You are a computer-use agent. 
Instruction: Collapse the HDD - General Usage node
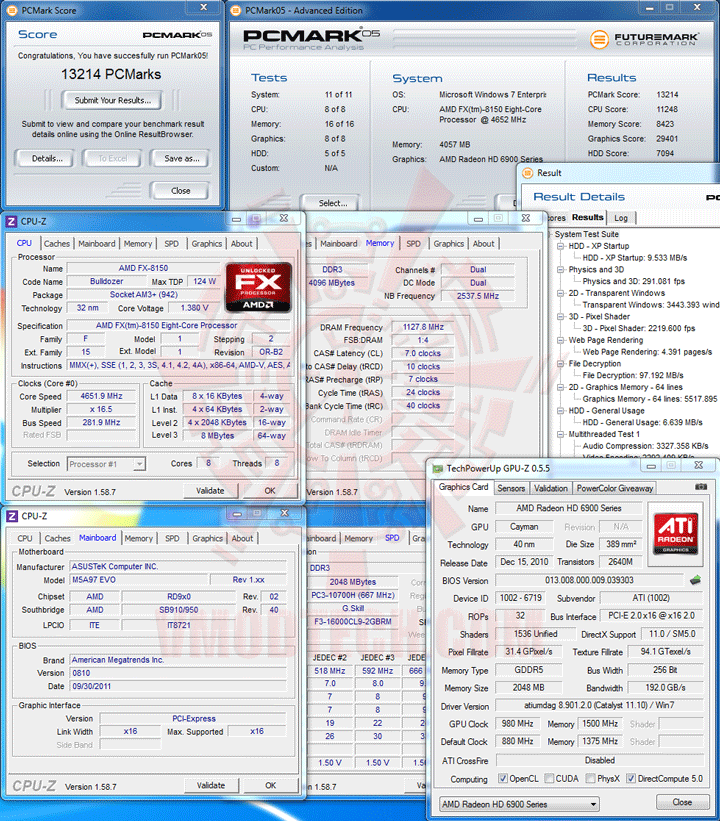pyautogui.click(x=561, y=411)
